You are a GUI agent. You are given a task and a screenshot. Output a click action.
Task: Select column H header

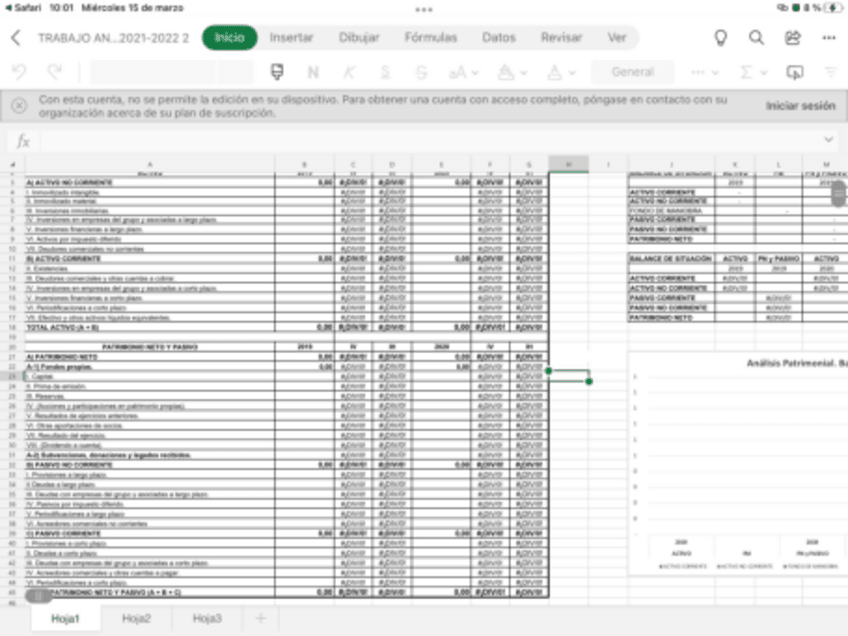[x=568, y=164]
